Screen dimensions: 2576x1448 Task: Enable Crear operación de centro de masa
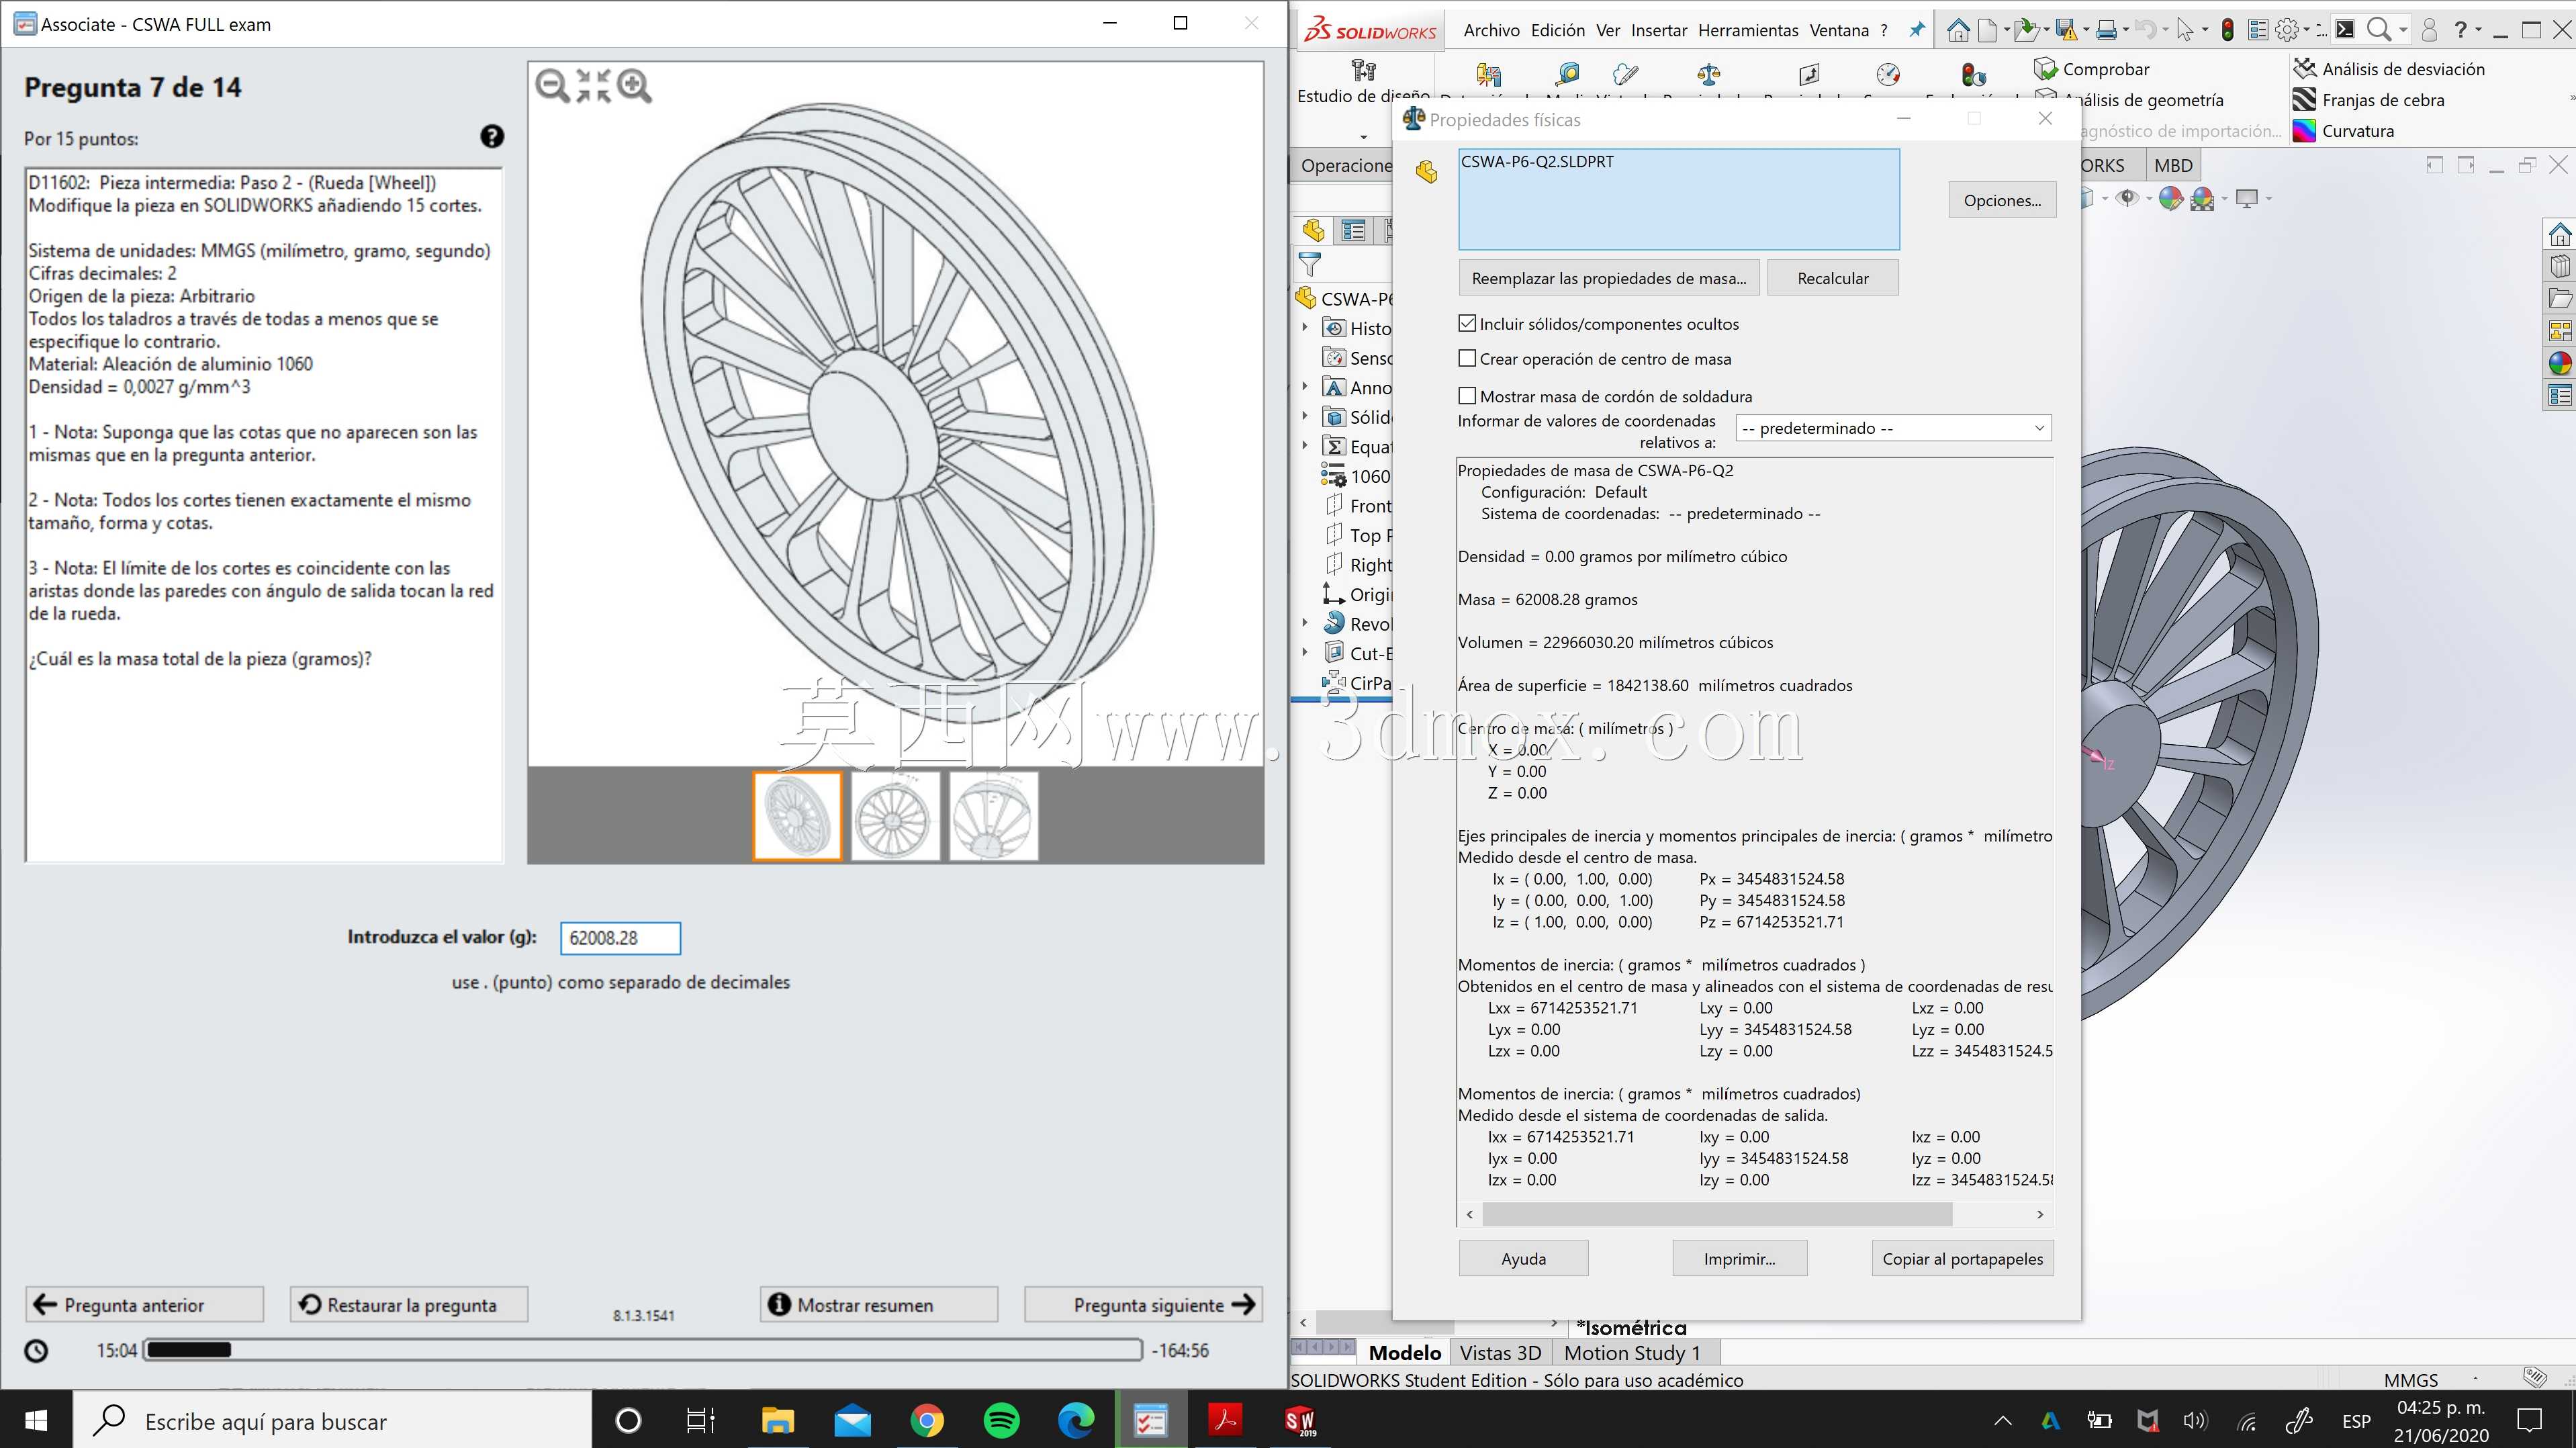click(1467, 358)
